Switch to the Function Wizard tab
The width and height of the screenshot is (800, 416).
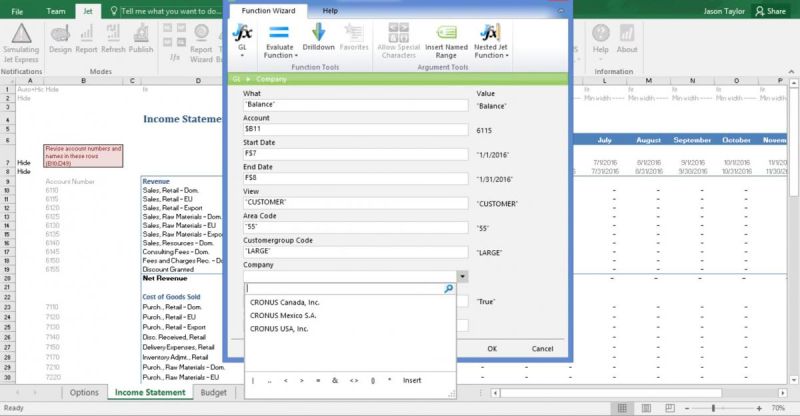point(268,11)
